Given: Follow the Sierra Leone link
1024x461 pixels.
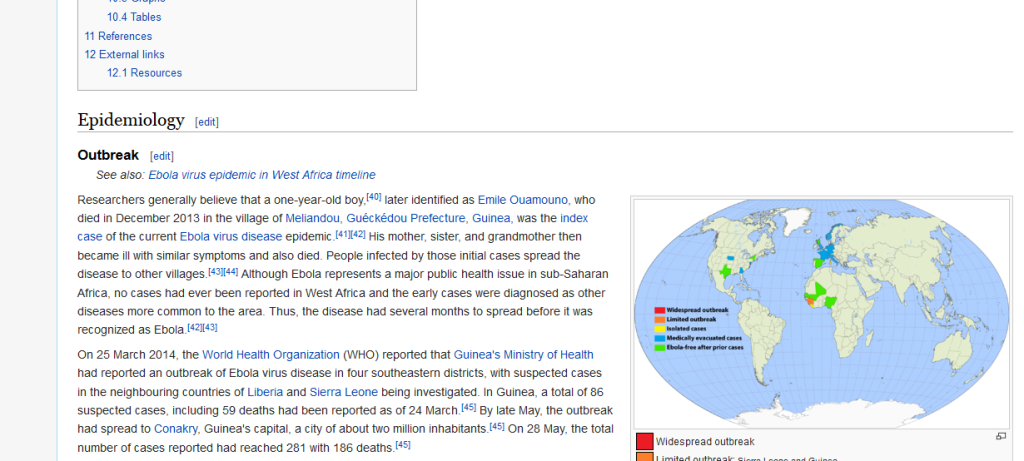Looking at the screenshot, I should pos(344,392).
